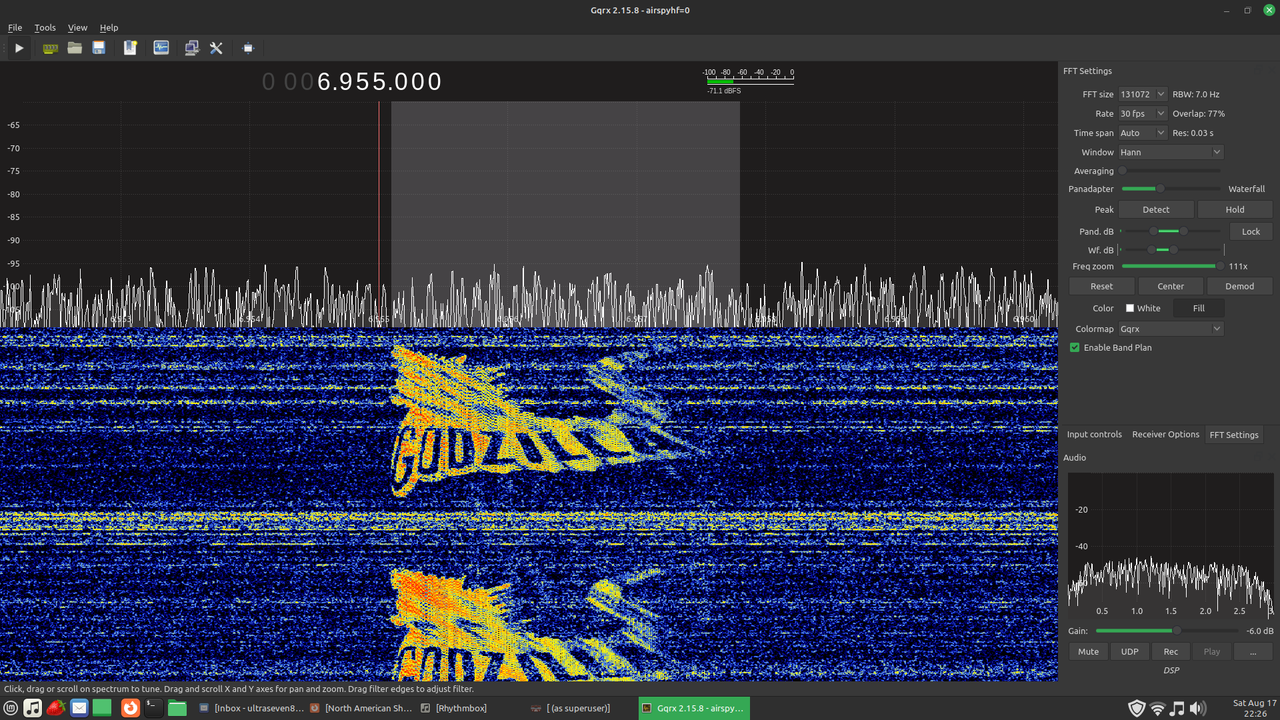Toggle Fill under spectrum
Viewport: 1280px width, 720px height.
(x=1198, y=308)
